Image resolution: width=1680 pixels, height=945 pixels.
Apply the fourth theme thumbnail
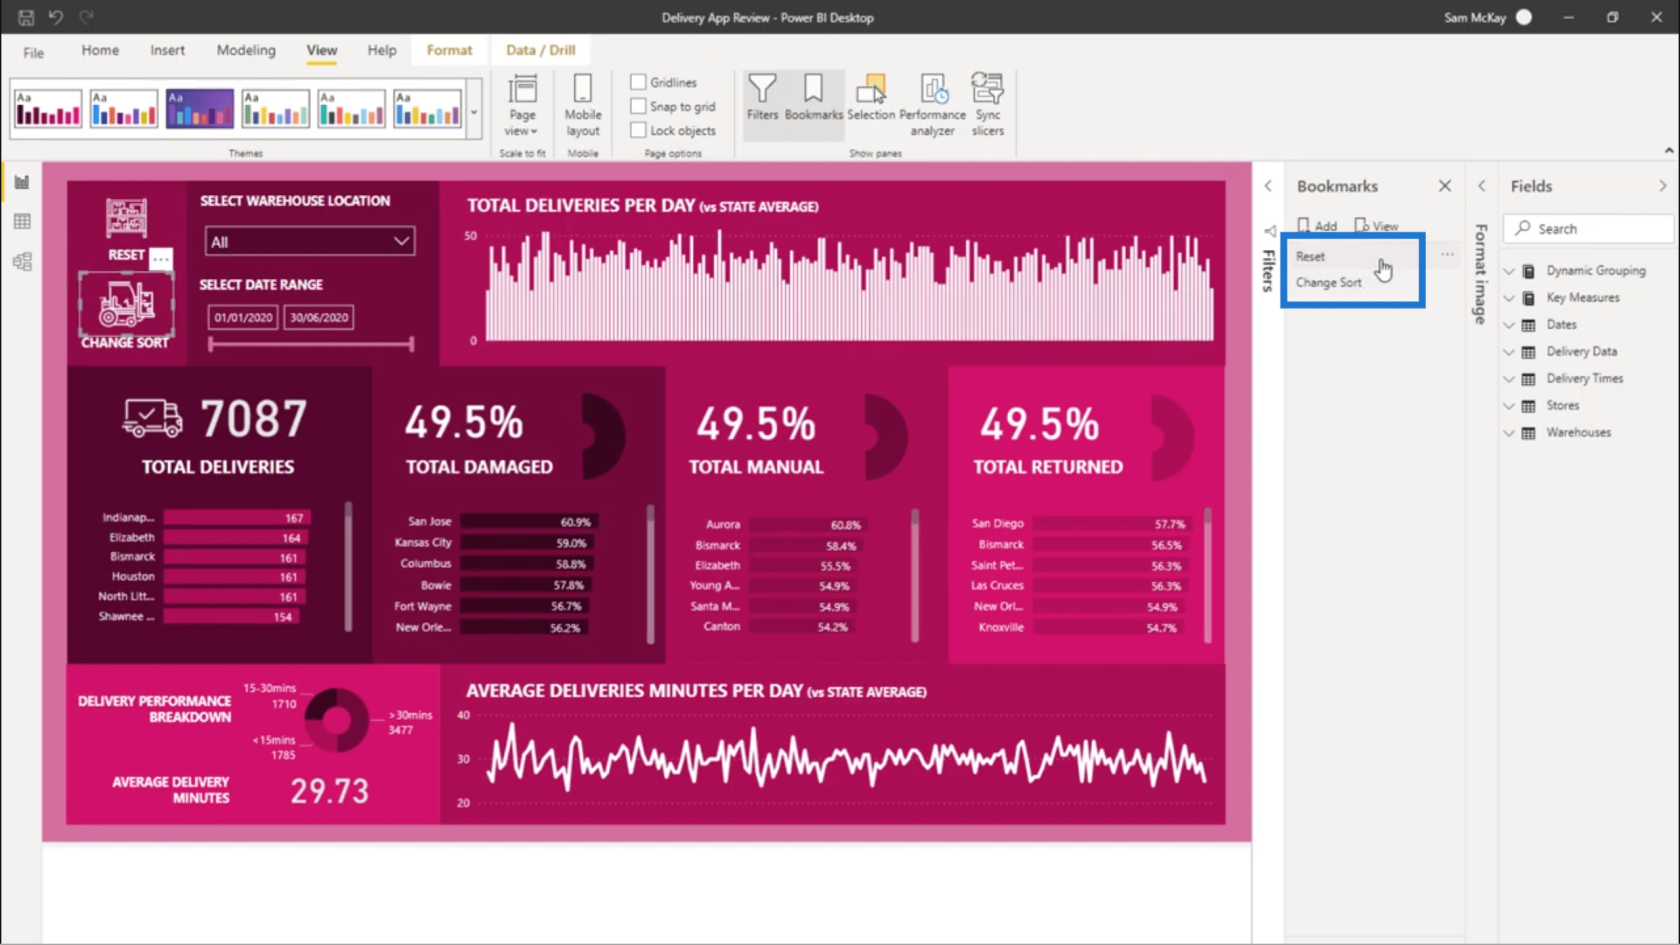(x=275, y=108)
